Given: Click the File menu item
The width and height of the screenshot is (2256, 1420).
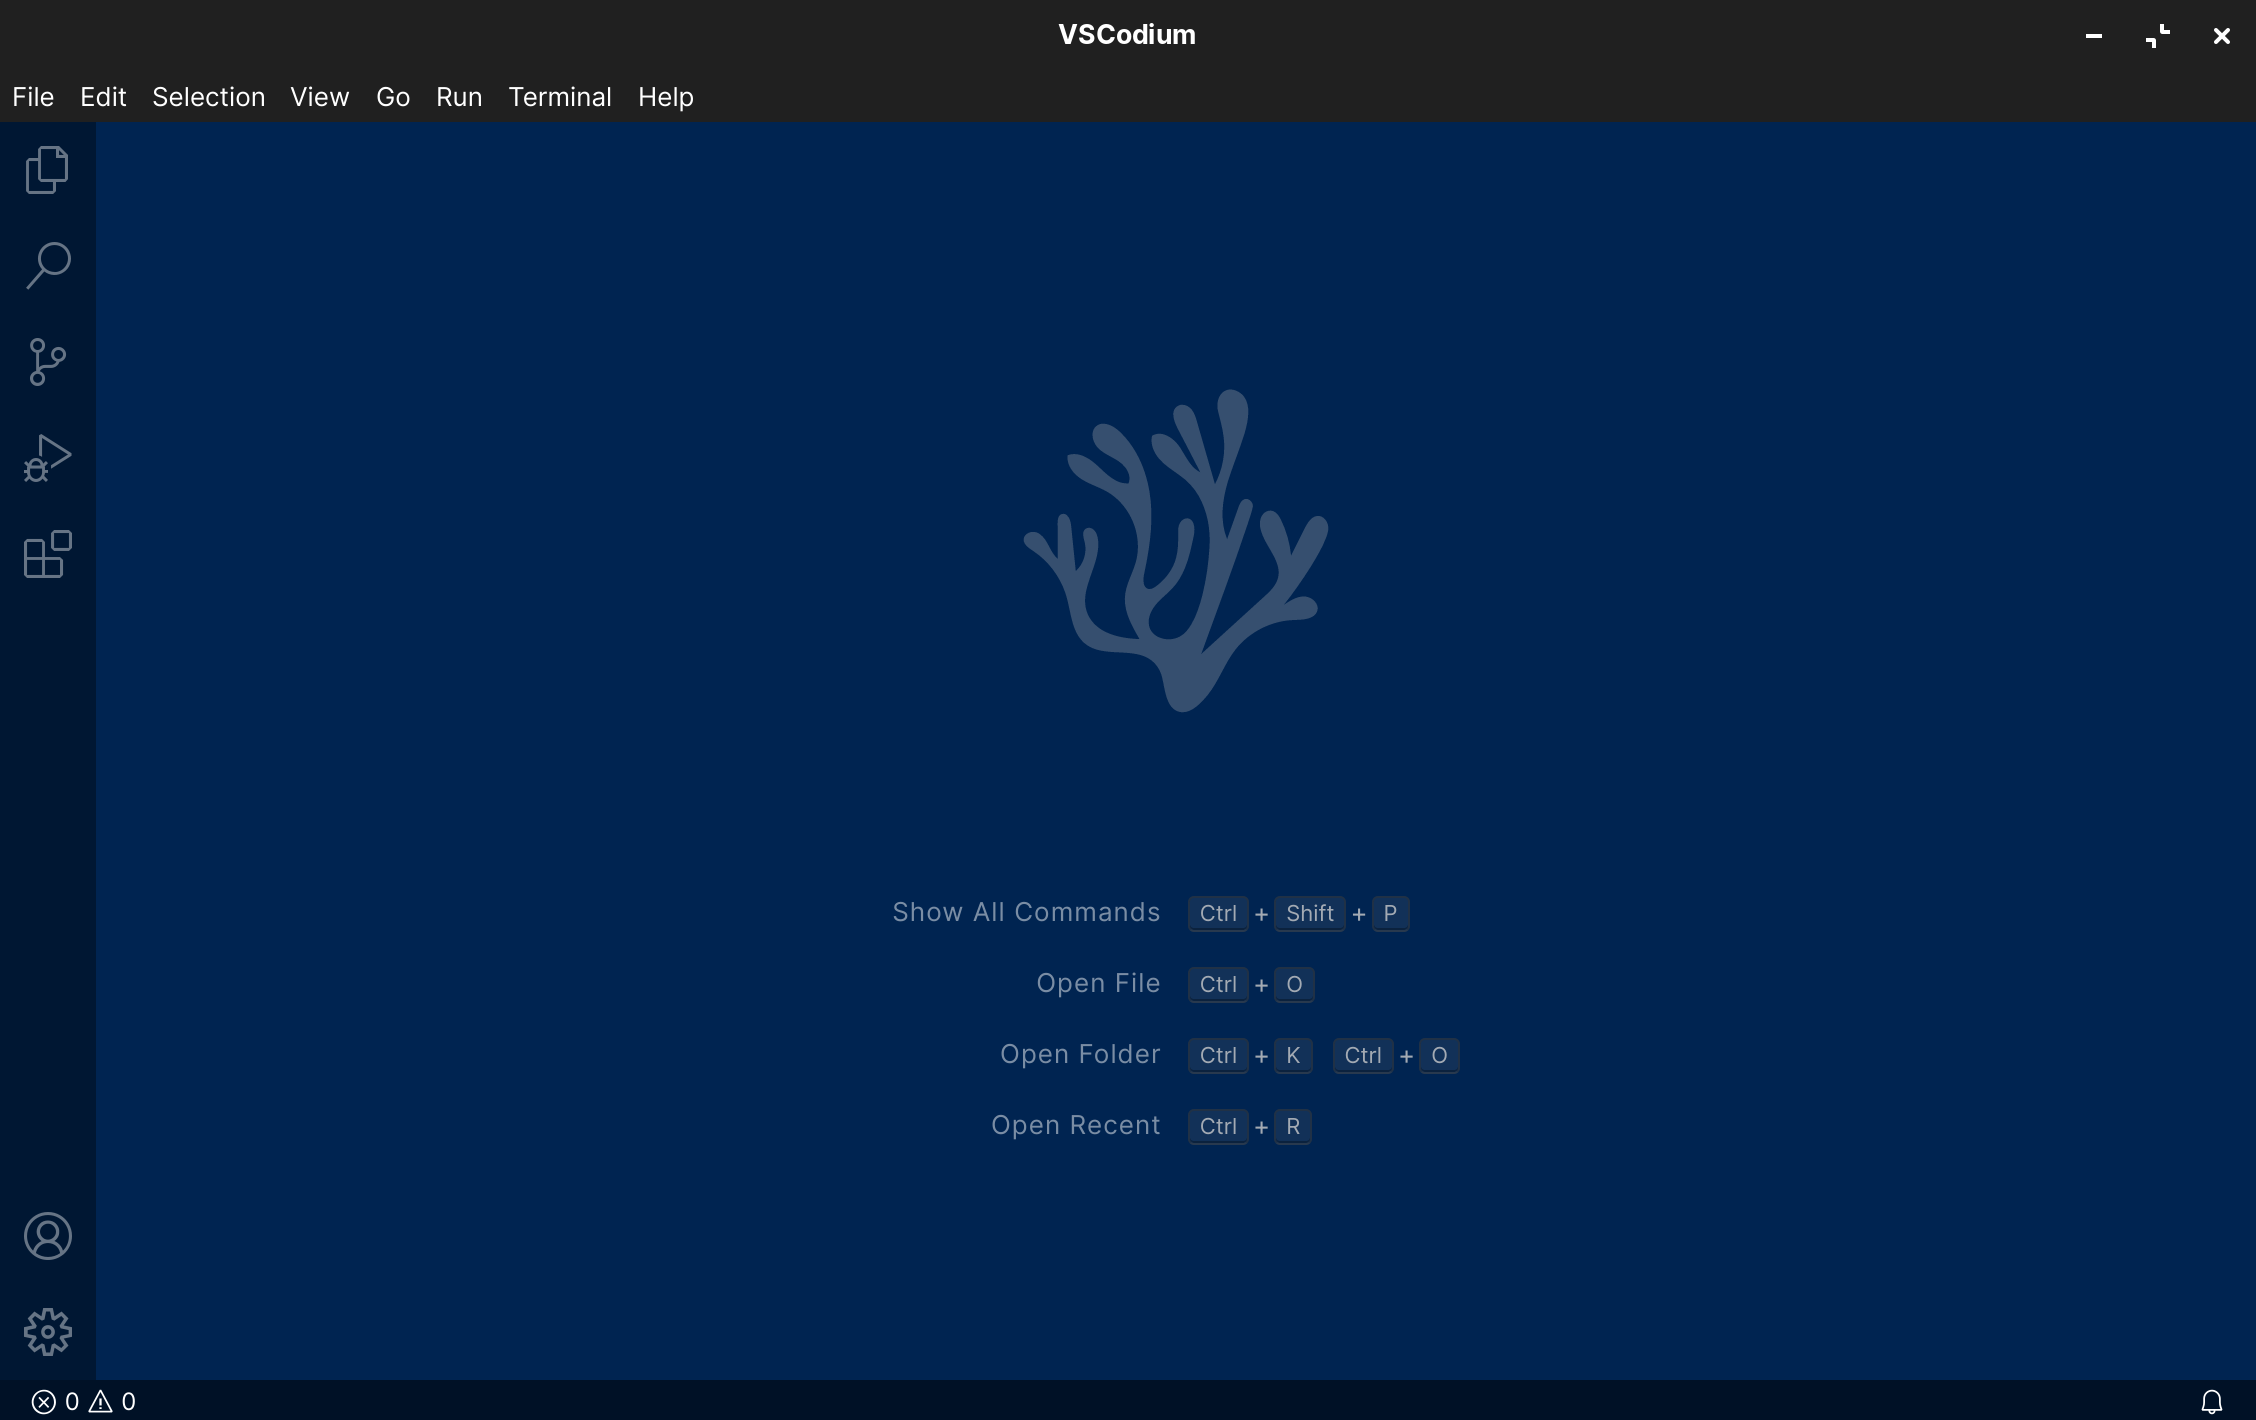Looking at the screenshot, I should [x=33, y=97].
